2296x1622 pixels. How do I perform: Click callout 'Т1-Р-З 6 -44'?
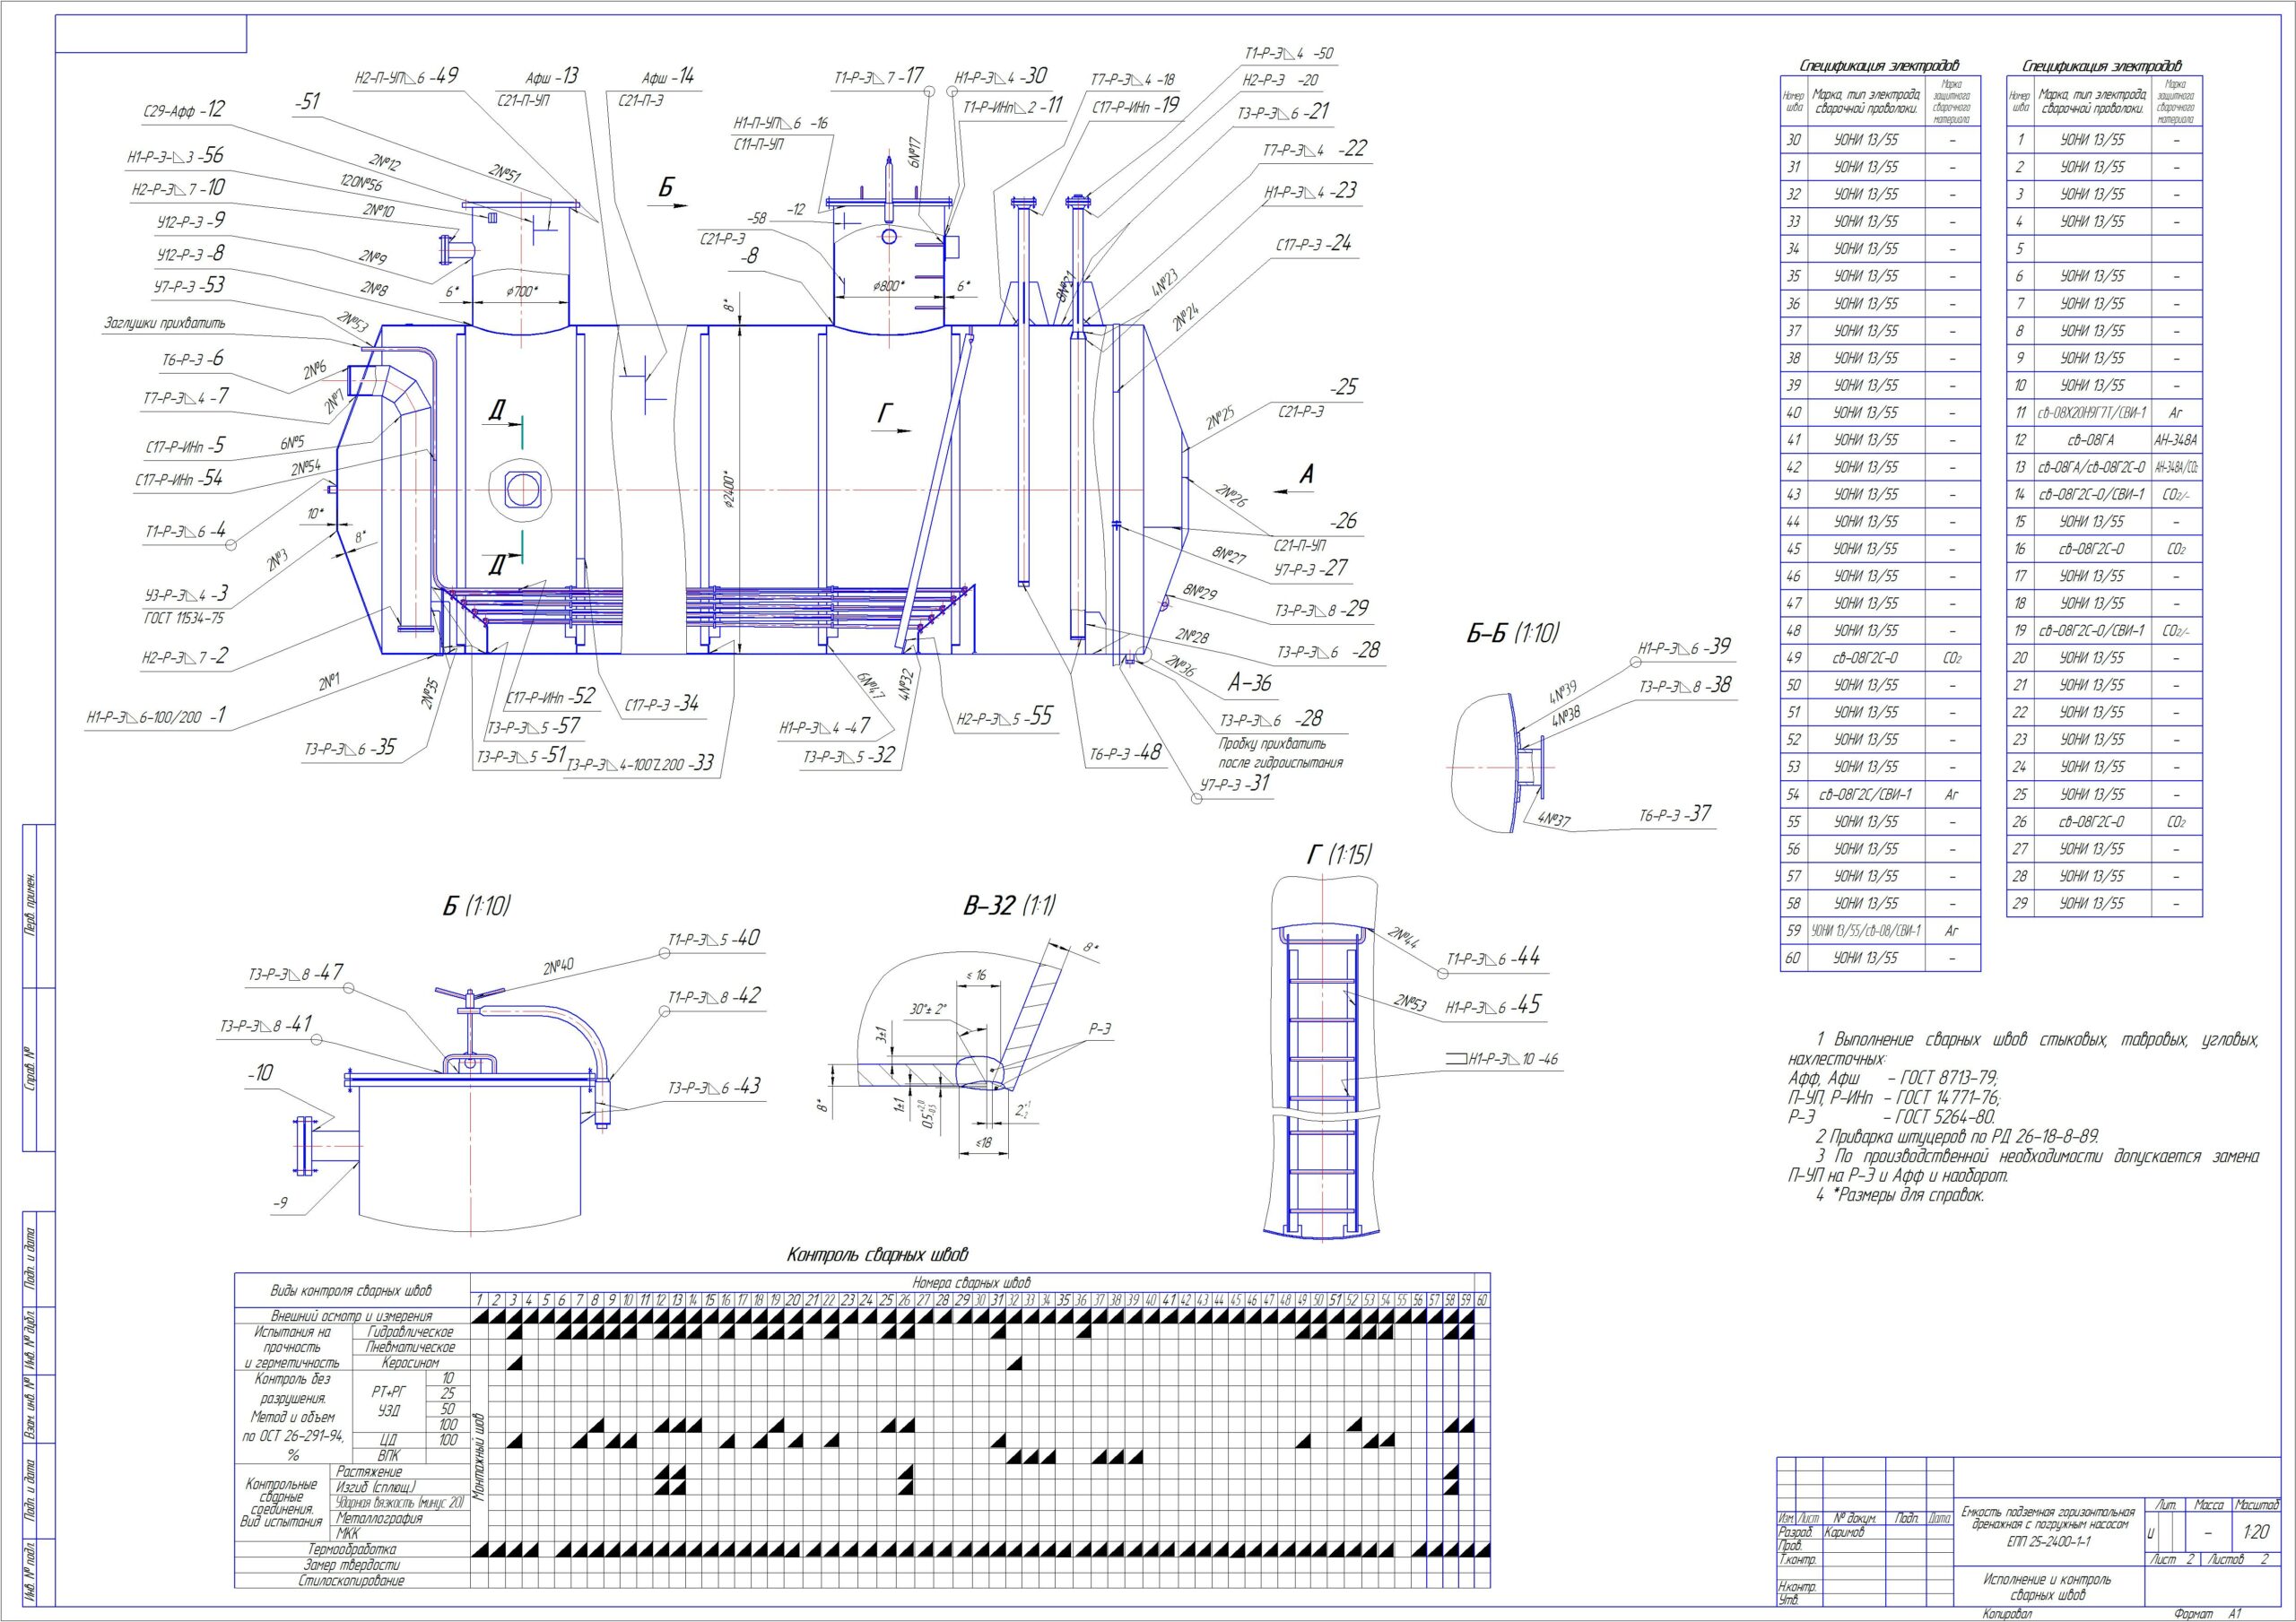point(1494,957)
